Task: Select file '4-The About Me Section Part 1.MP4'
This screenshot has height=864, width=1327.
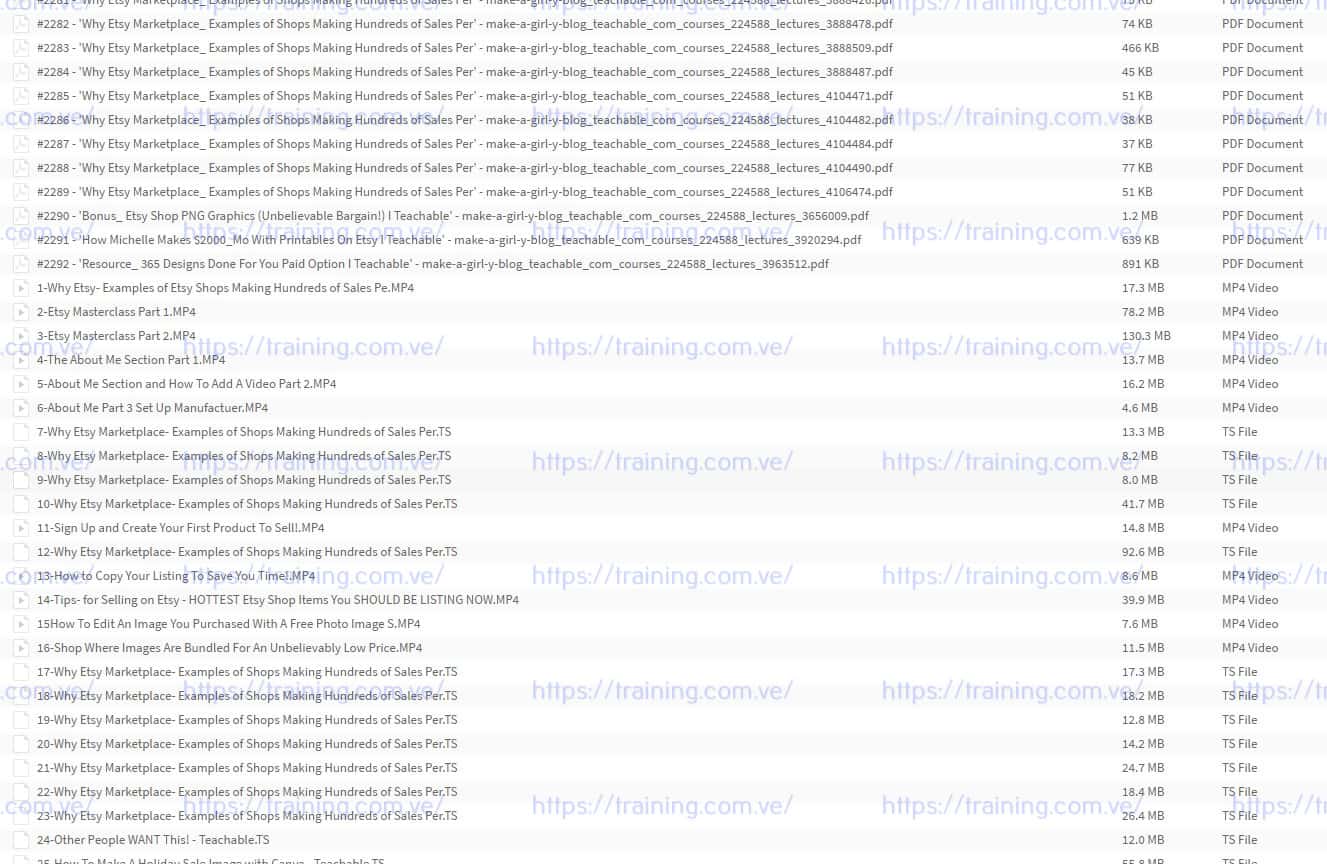Action: coord(131,360)
